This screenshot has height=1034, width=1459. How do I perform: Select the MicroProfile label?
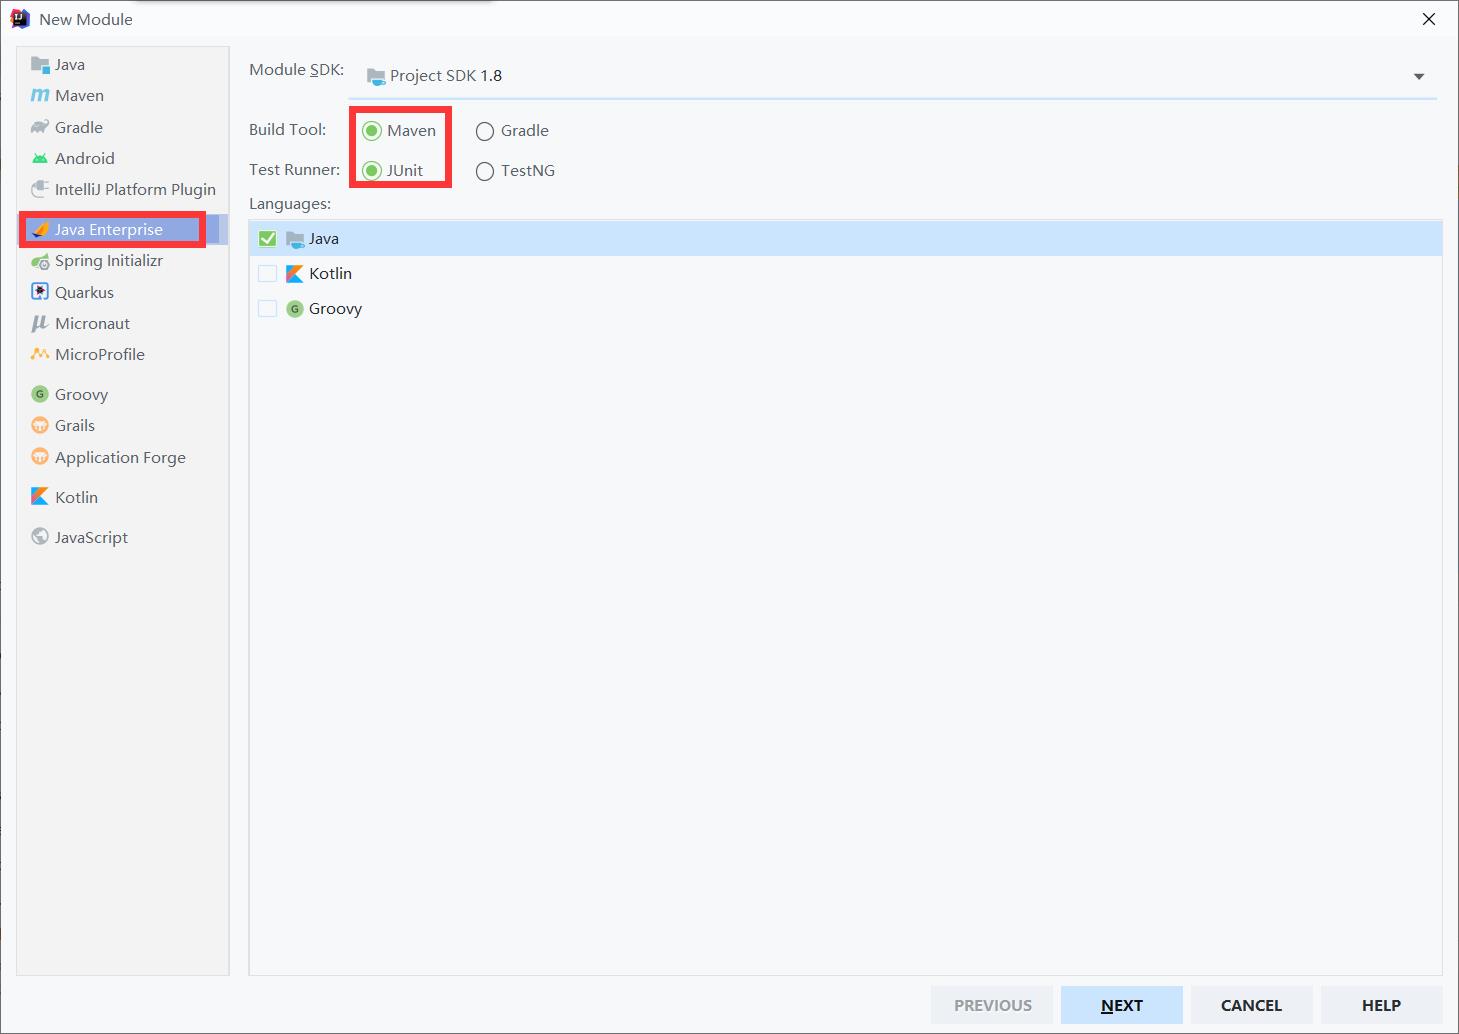(100, 354)
